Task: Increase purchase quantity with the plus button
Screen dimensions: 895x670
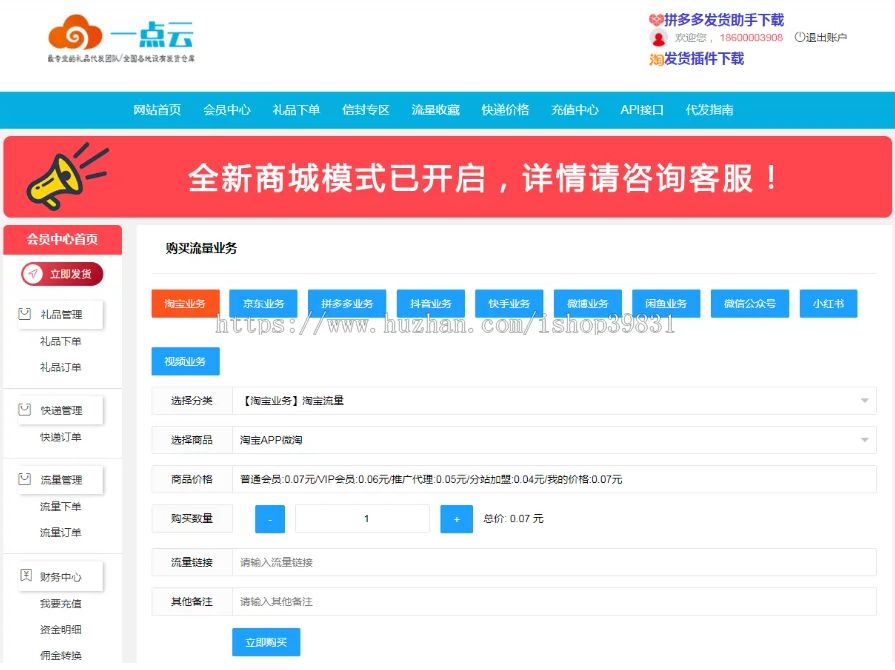Action: pyautogui.click(x=457, y=519)
